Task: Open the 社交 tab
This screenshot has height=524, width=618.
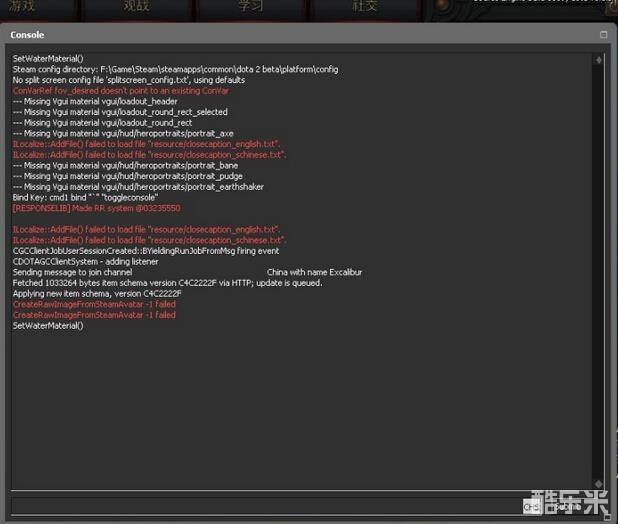Action: 364,8
